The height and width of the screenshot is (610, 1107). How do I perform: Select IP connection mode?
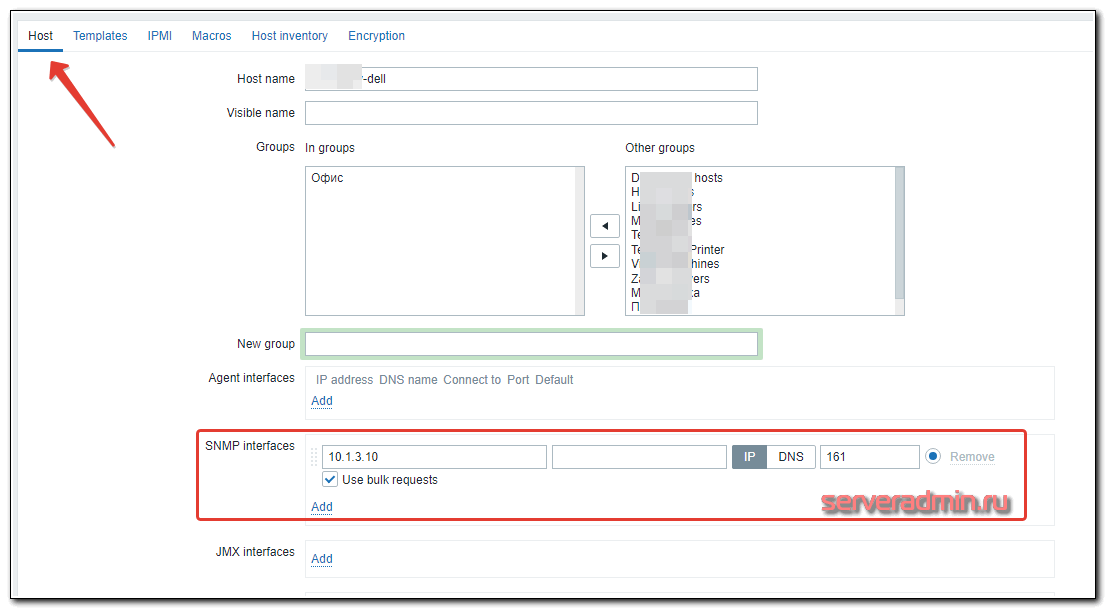coord(750,457)
